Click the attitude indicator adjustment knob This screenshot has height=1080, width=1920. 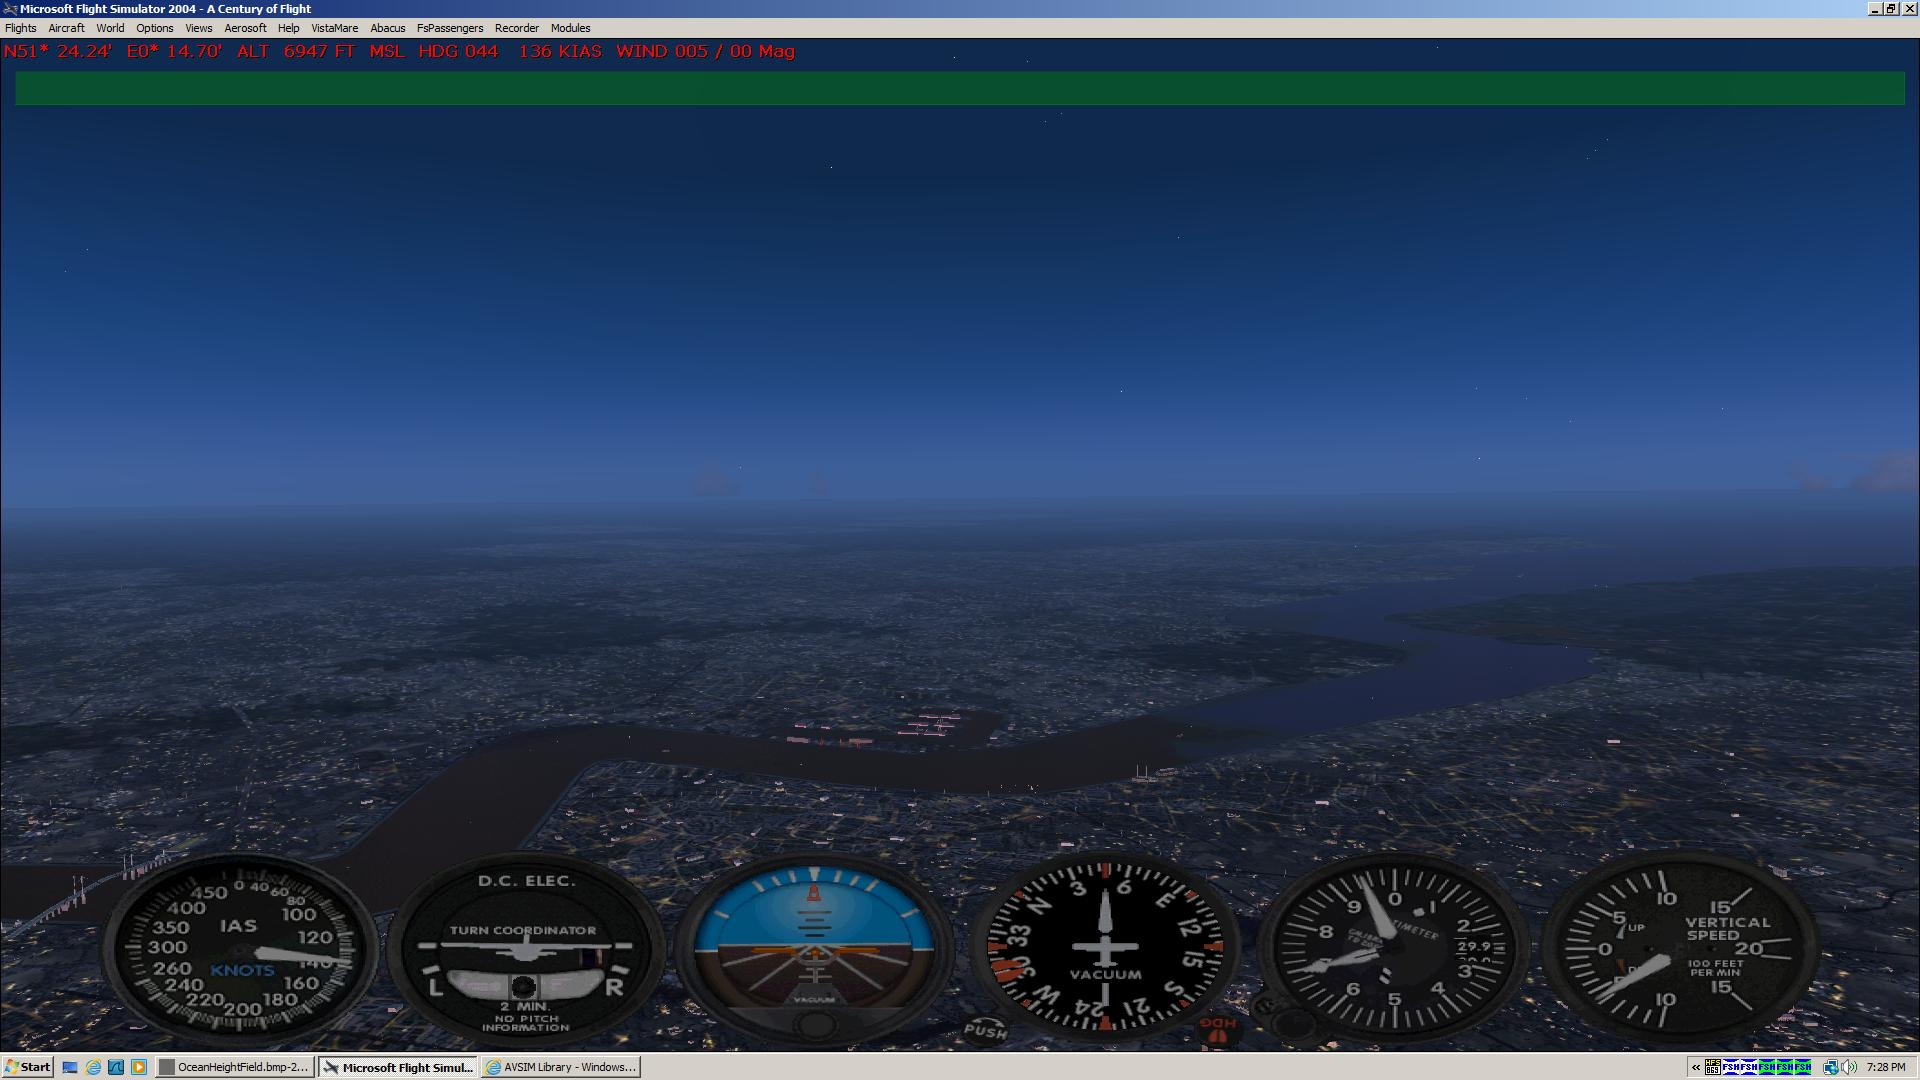point(815,1024)
